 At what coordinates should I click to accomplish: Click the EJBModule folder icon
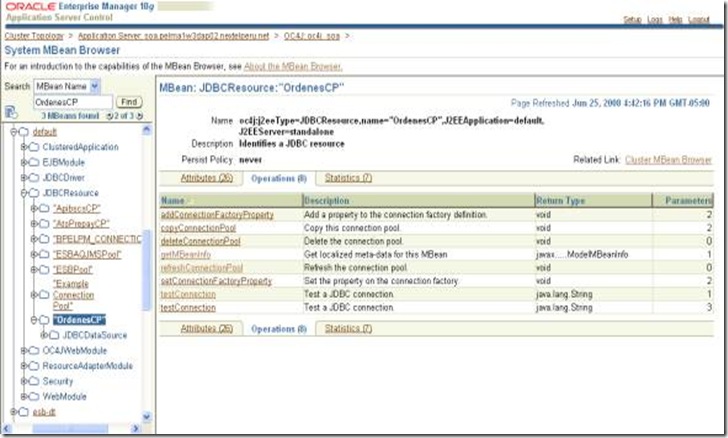[34, 163]
